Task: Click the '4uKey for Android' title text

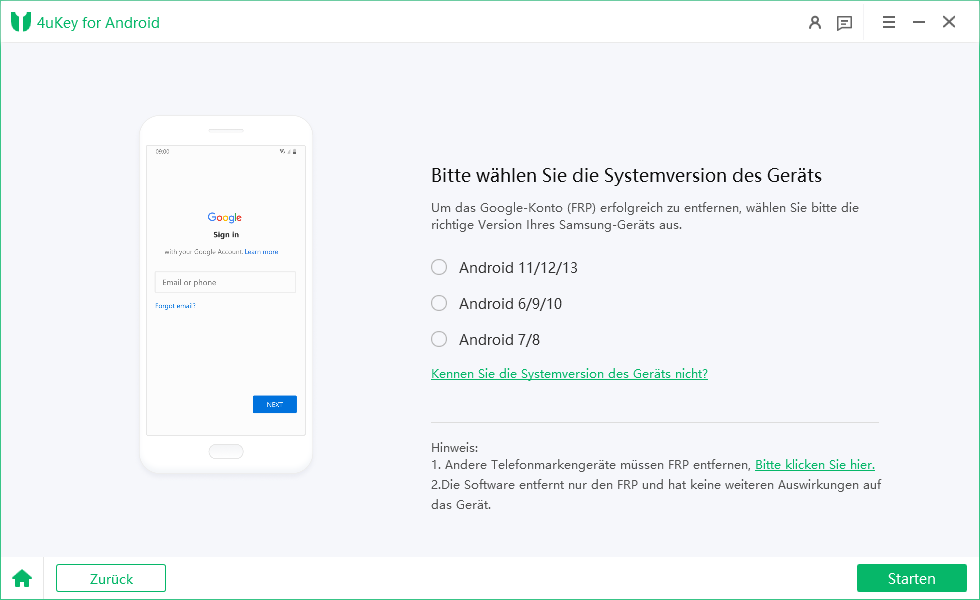Action: 98,22
